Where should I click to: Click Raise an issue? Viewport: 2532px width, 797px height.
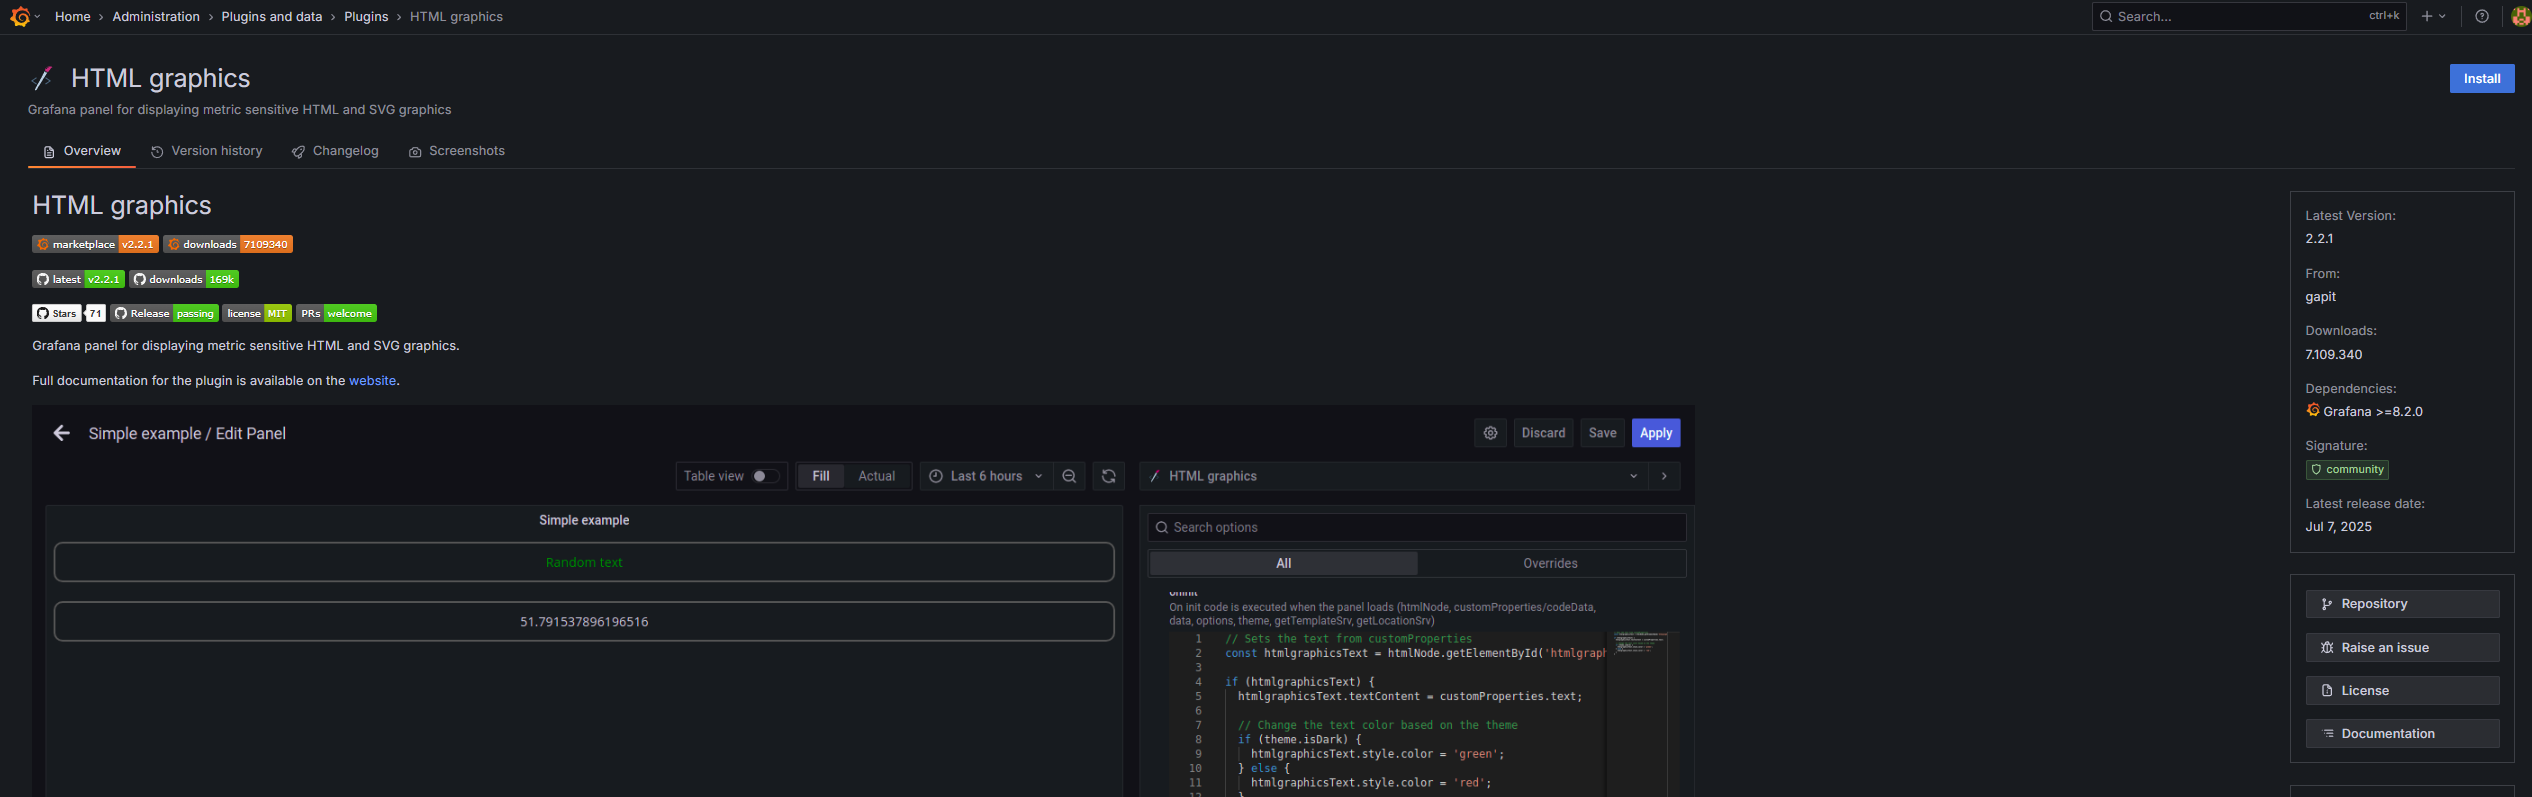point(2402,647)
